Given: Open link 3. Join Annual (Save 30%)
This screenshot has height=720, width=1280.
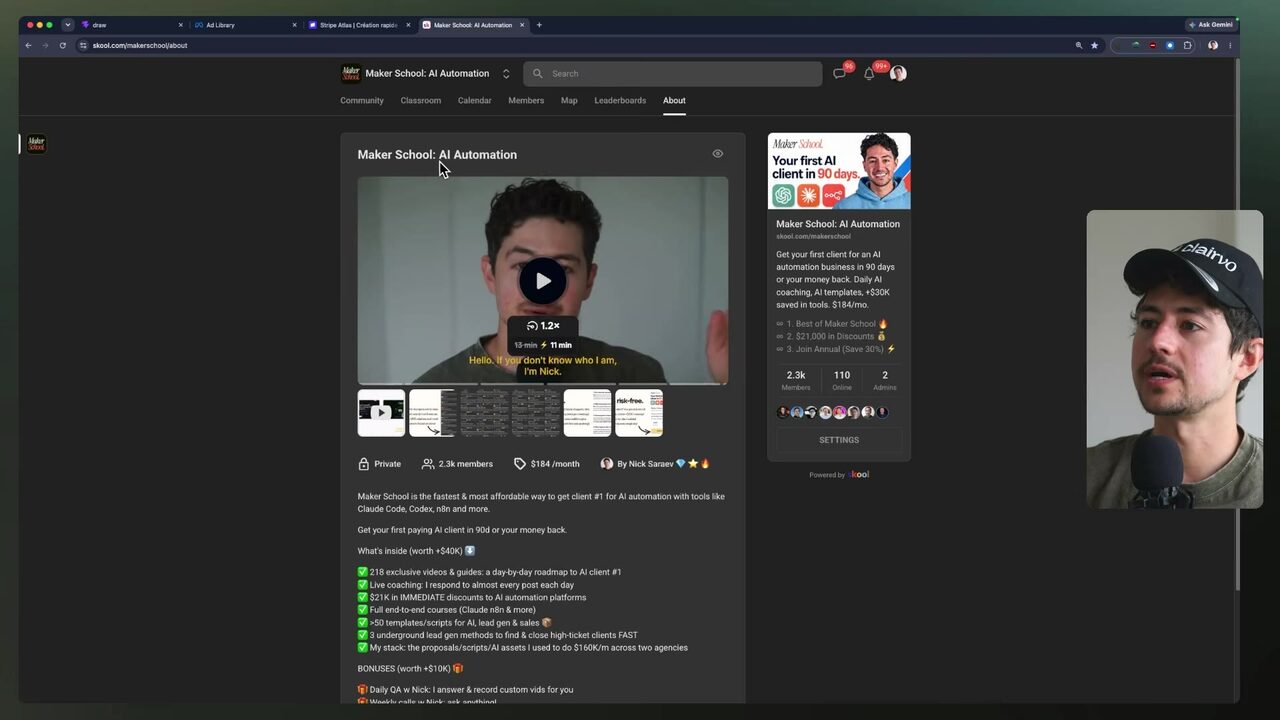Looking at the screenshot, I should pos(836,349).
